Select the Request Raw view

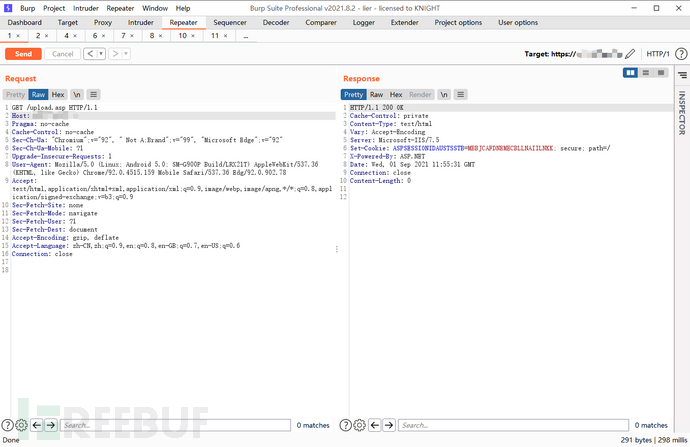(38, 95)
